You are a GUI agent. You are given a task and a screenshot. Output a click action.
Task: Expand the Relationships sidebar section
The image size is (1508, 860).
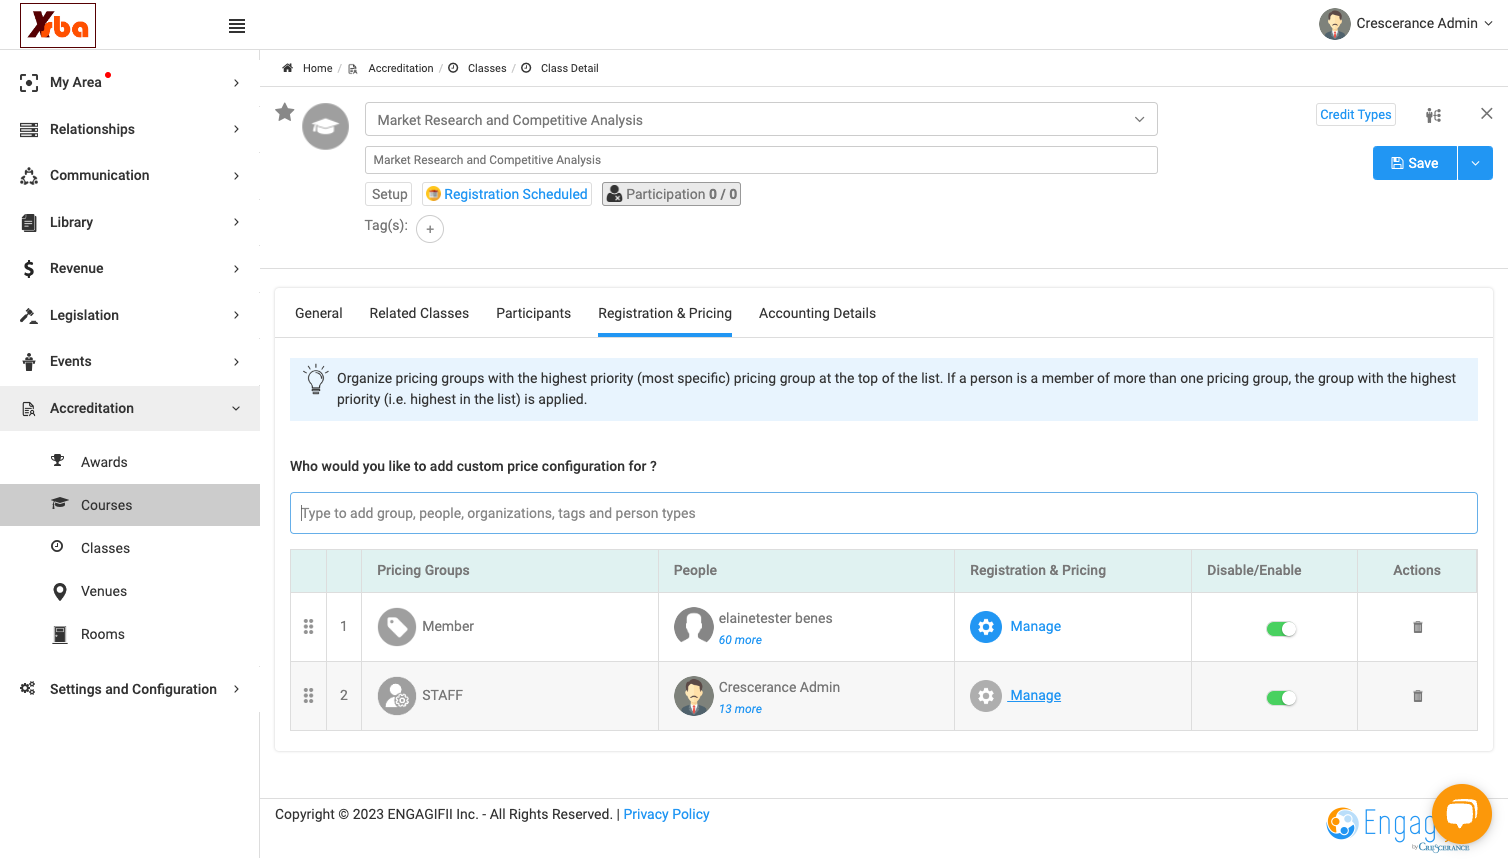coord(130,129)
